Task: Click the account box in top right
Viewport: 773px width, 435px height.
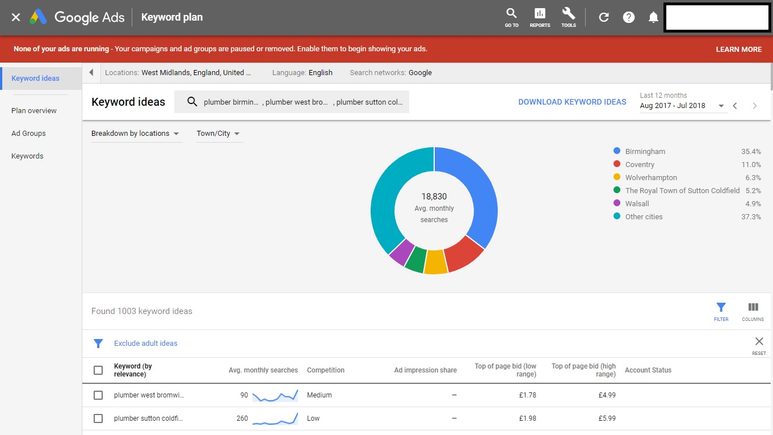Action: click(717, 17)
